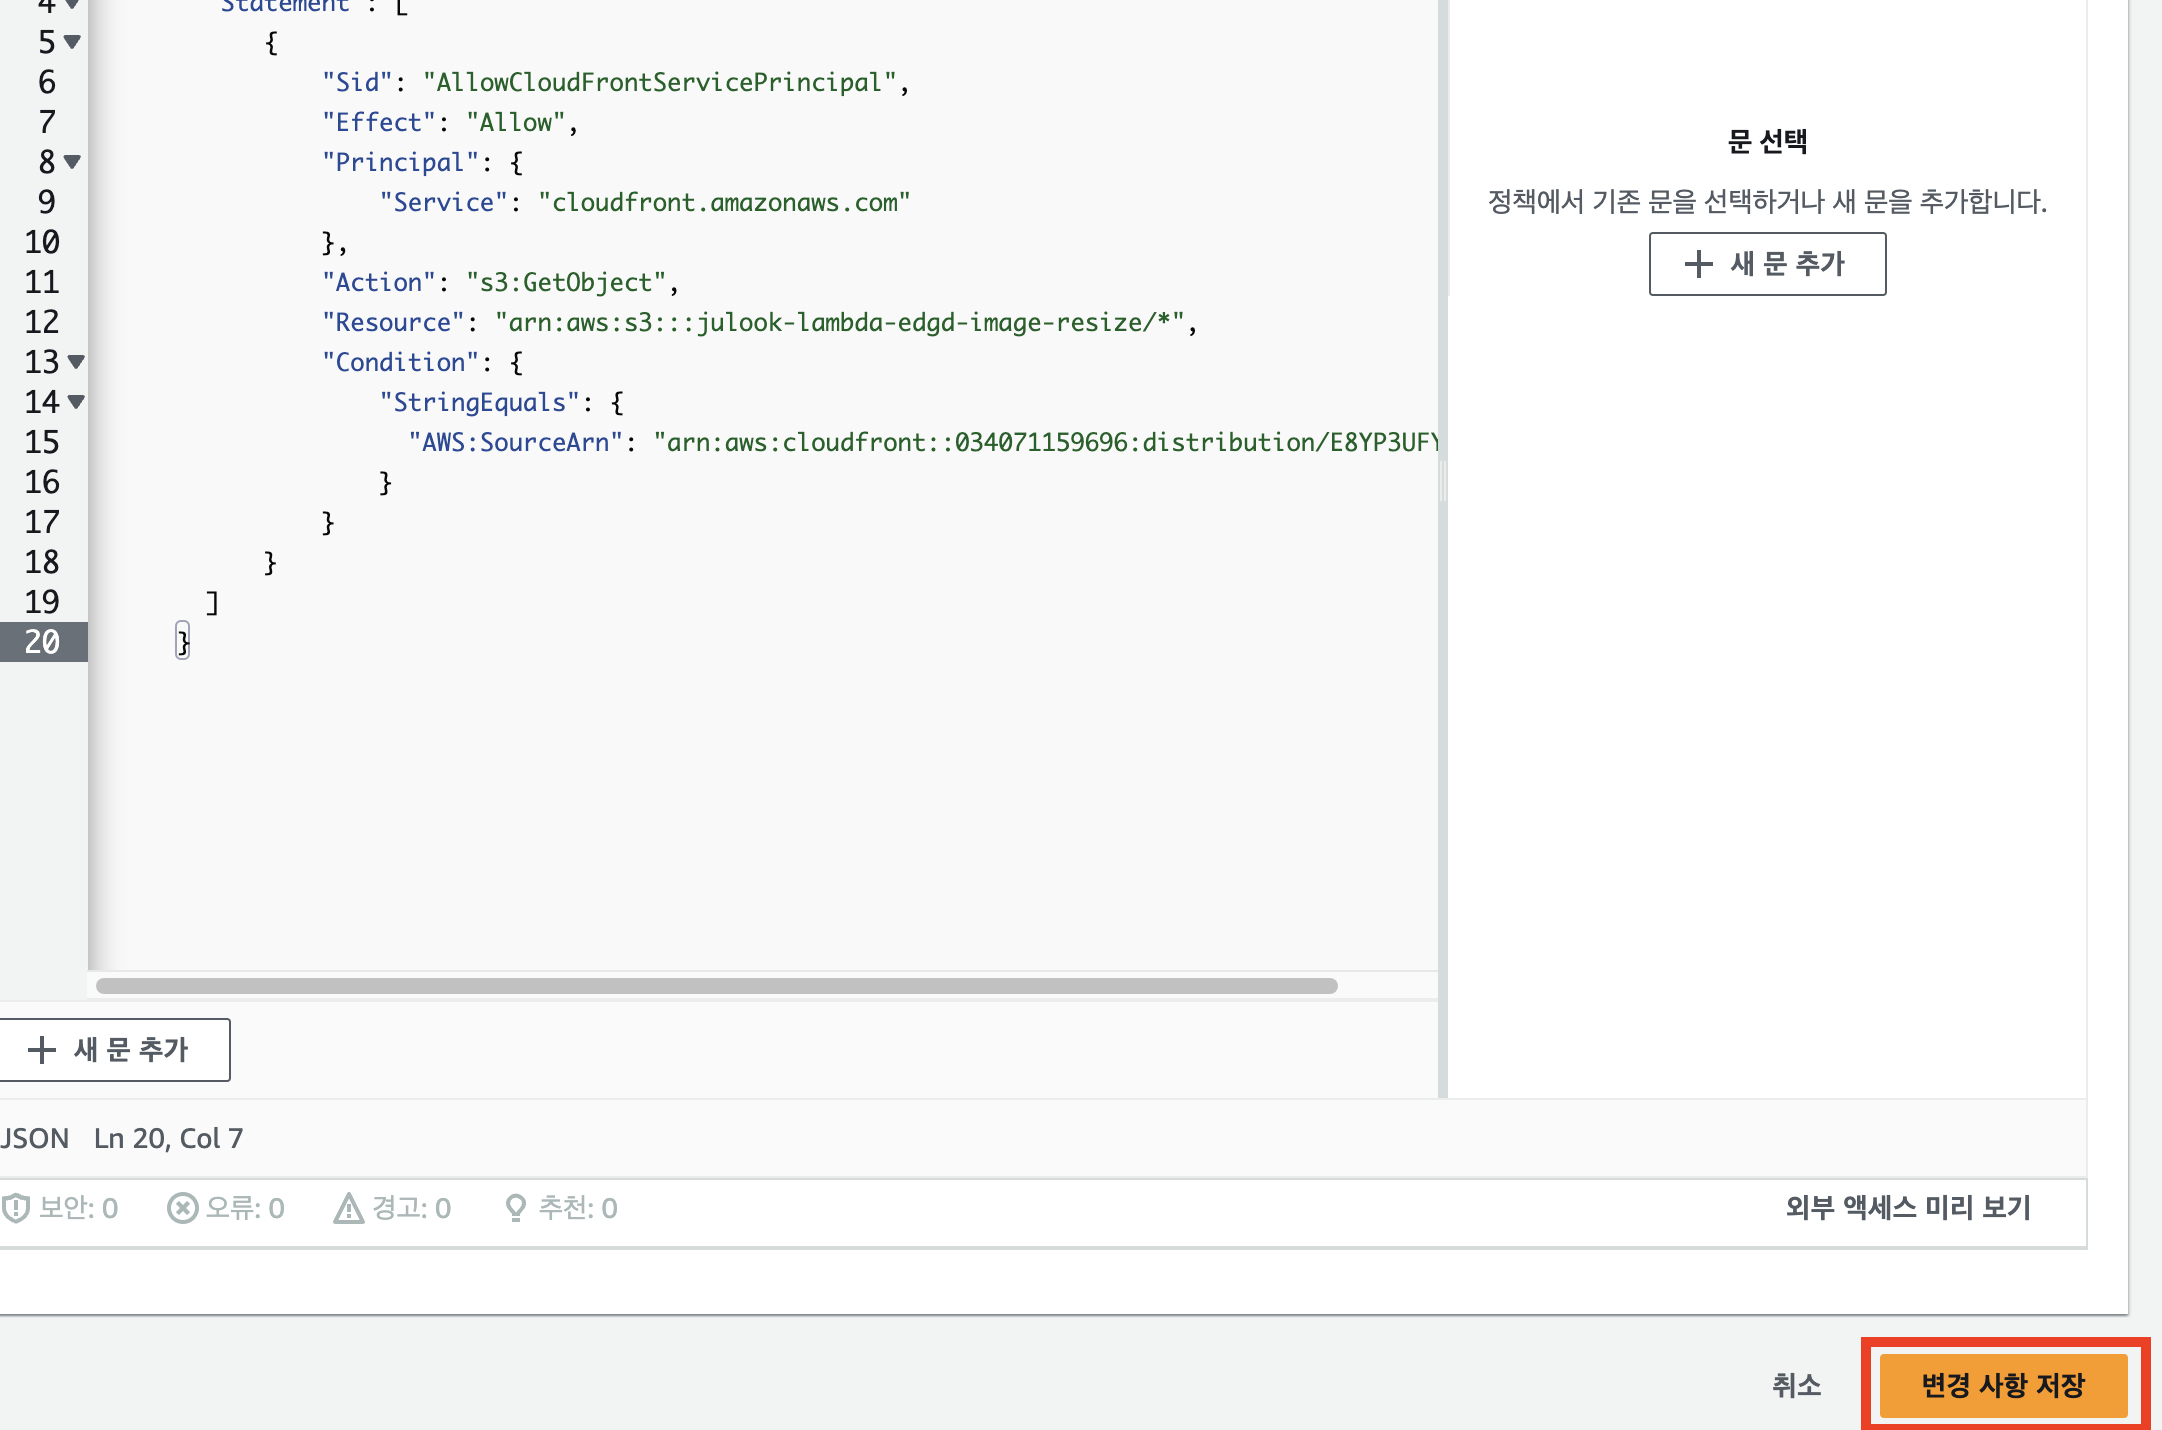2162x1430 pixels.
Task: Click the suggestions (추천) lightbulb icon
Action: 515,1208
